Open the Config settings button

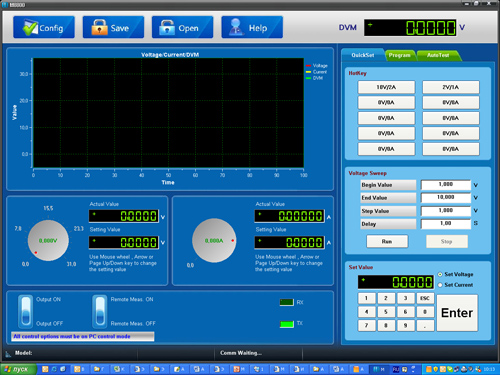44,27
